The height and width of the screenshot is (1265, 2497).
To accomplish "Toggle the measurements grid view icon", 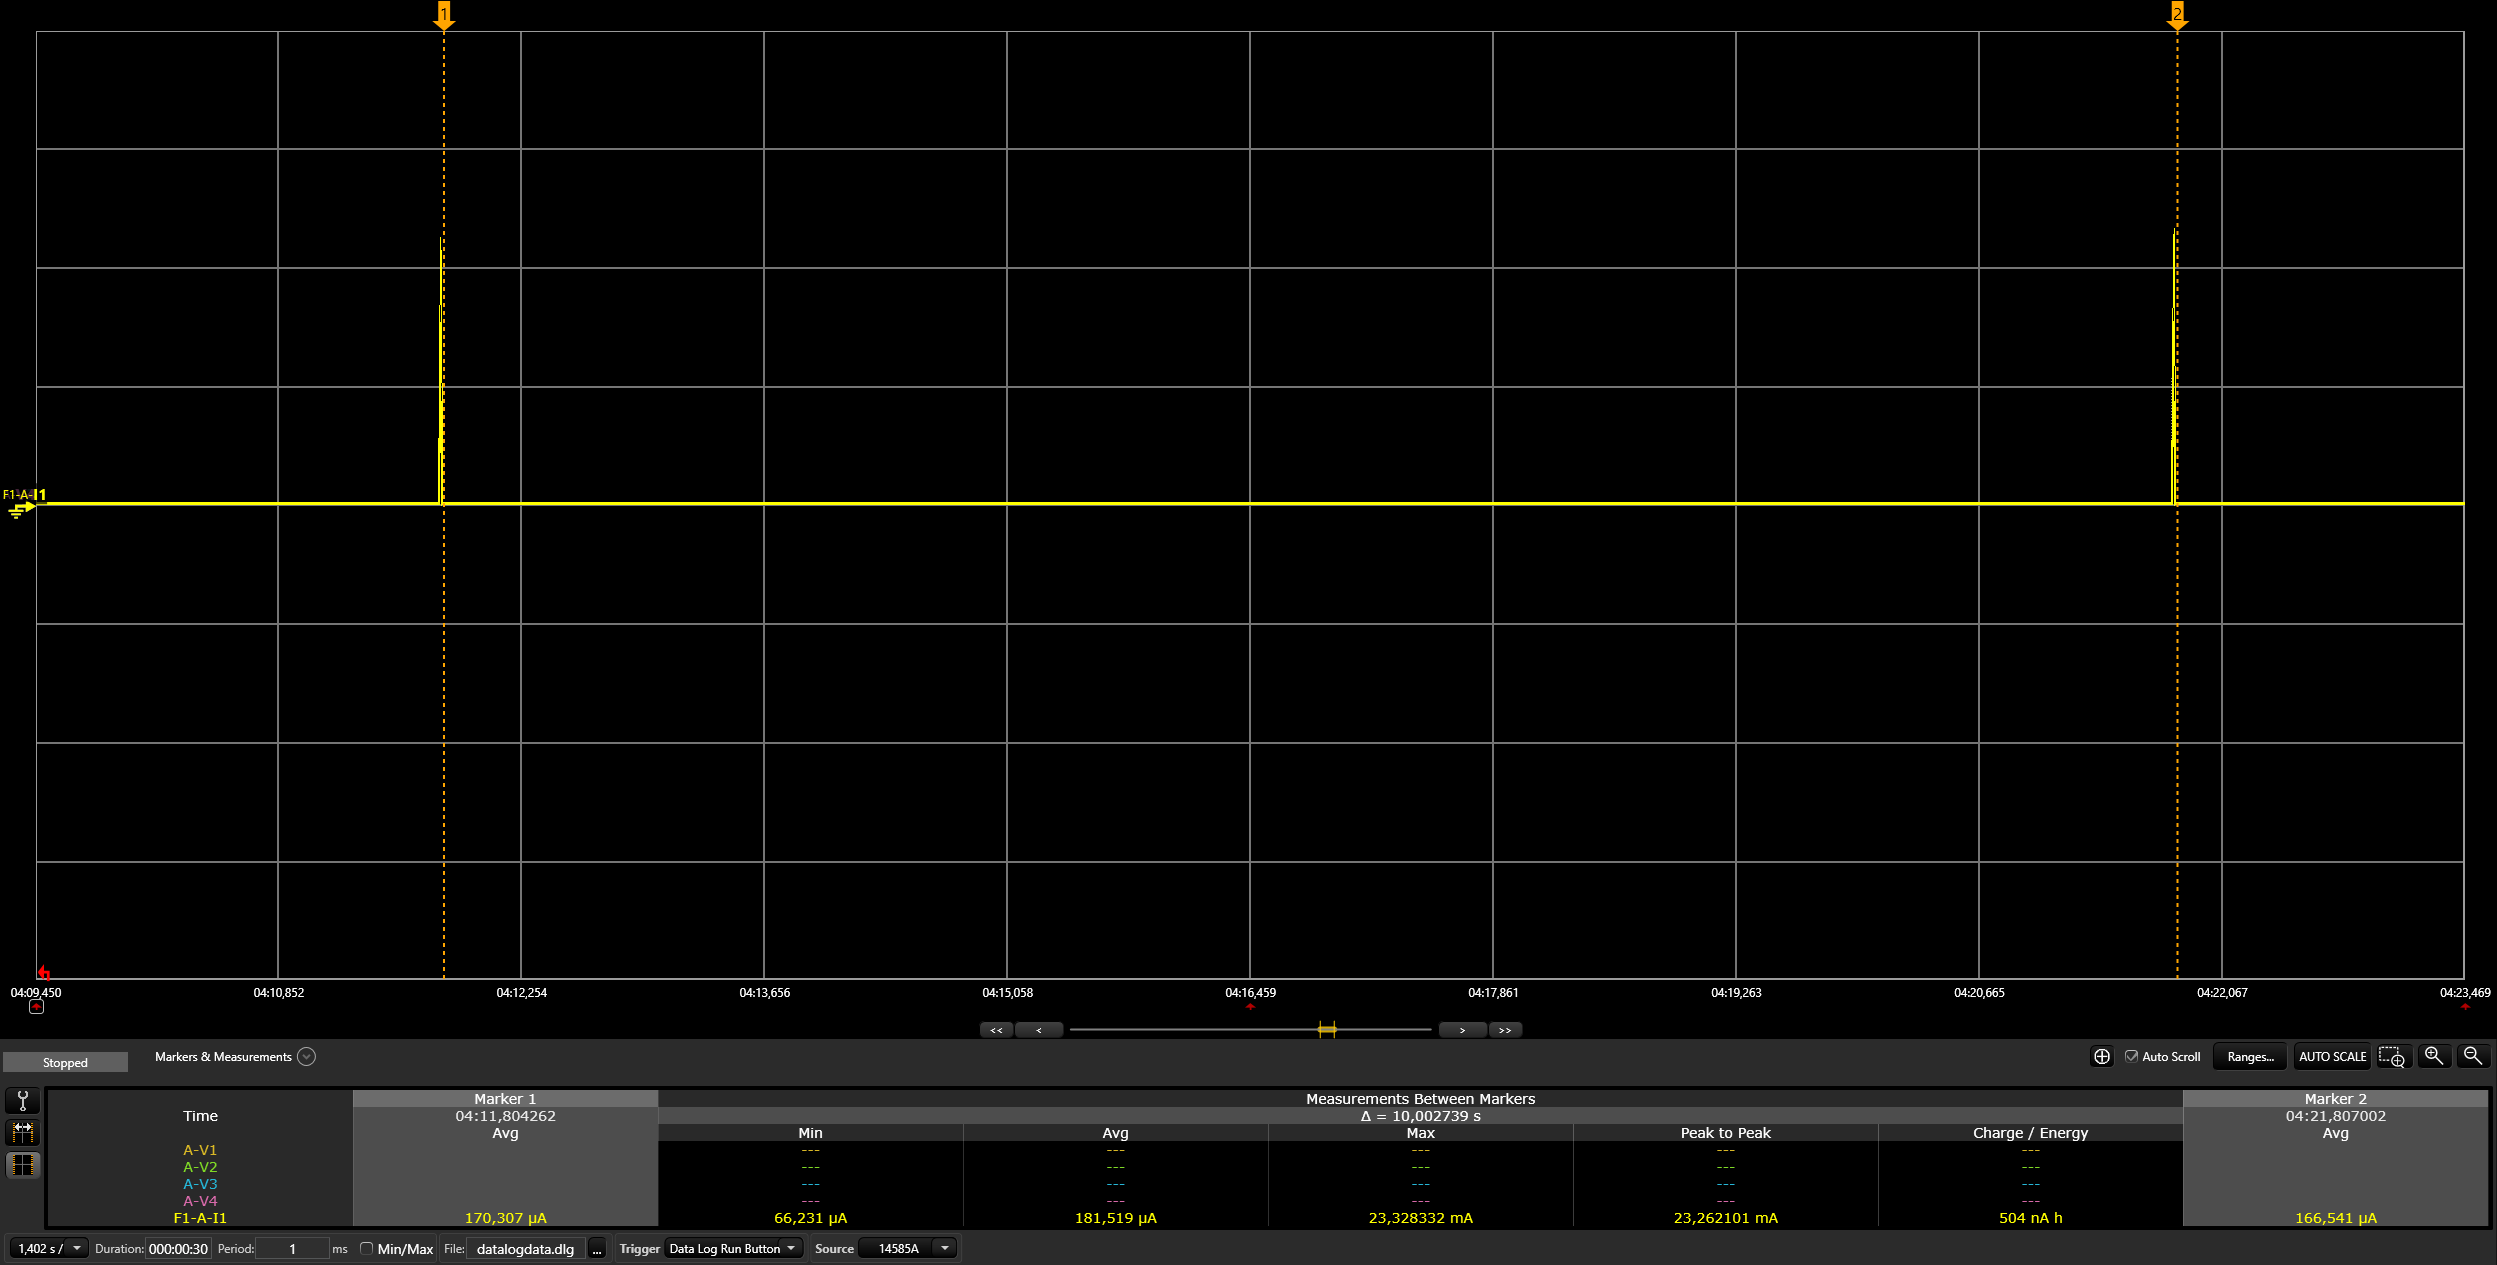I will (x=23, y=1165).
